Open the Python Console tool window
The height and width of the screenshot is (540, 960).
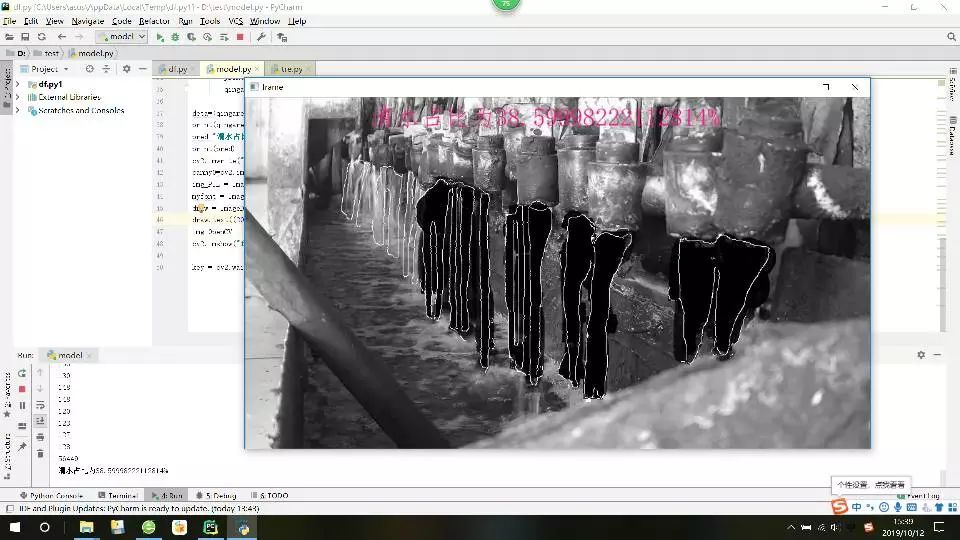(55, 495)
